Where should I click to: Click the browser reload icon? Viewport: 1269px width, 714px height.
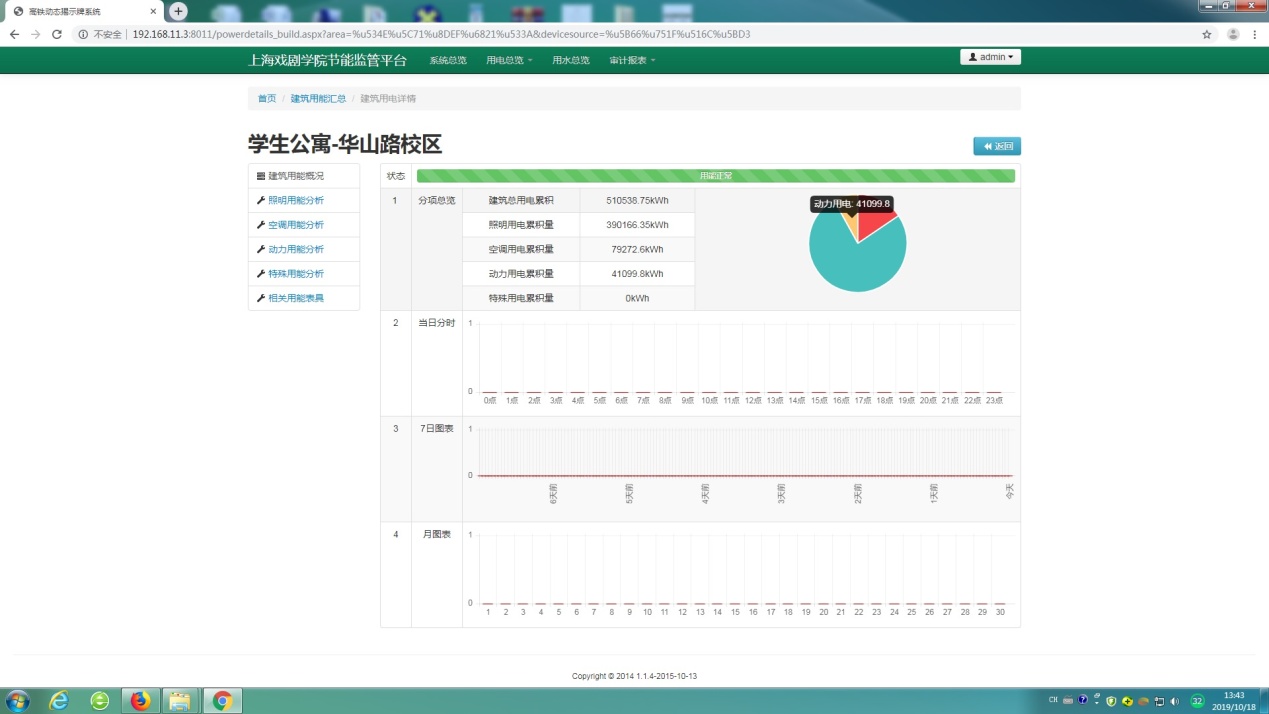pyautogui.click(x=57, y=34)
